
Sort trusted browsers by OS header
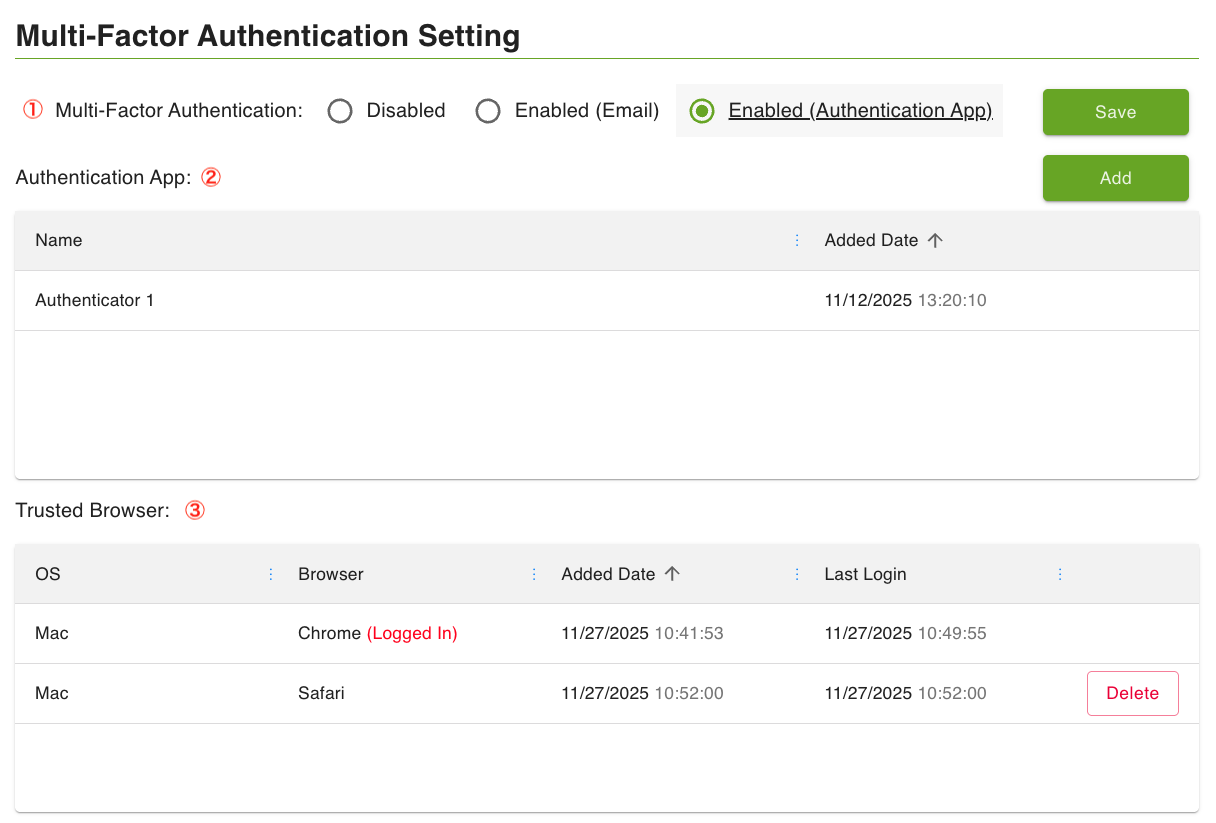[48, 574]
